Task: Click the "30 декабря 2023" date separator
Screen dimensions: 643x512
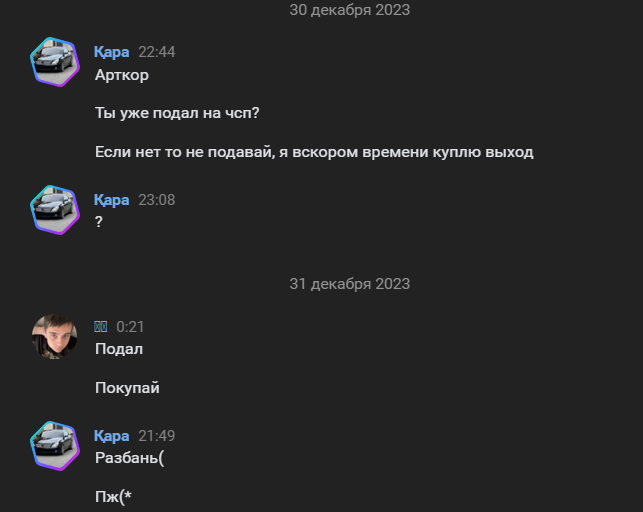Action: 349,10
